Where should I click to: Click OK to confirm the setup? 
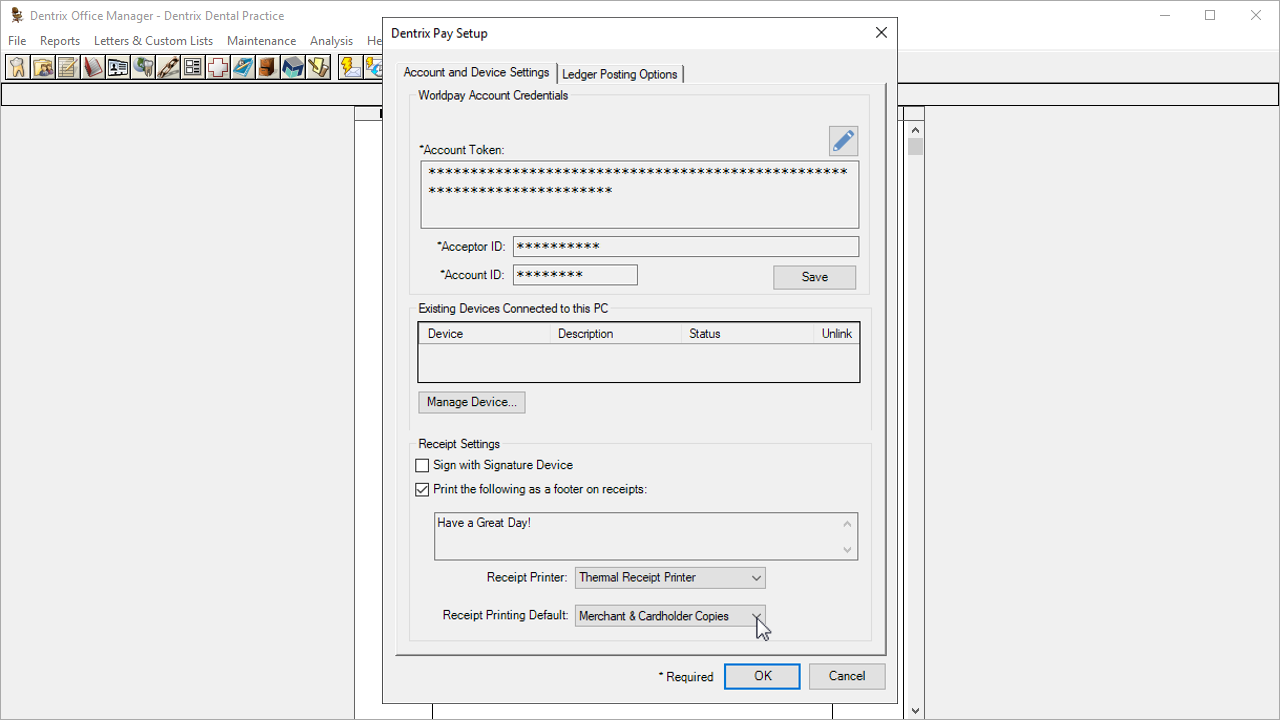[x=762, y=676]
